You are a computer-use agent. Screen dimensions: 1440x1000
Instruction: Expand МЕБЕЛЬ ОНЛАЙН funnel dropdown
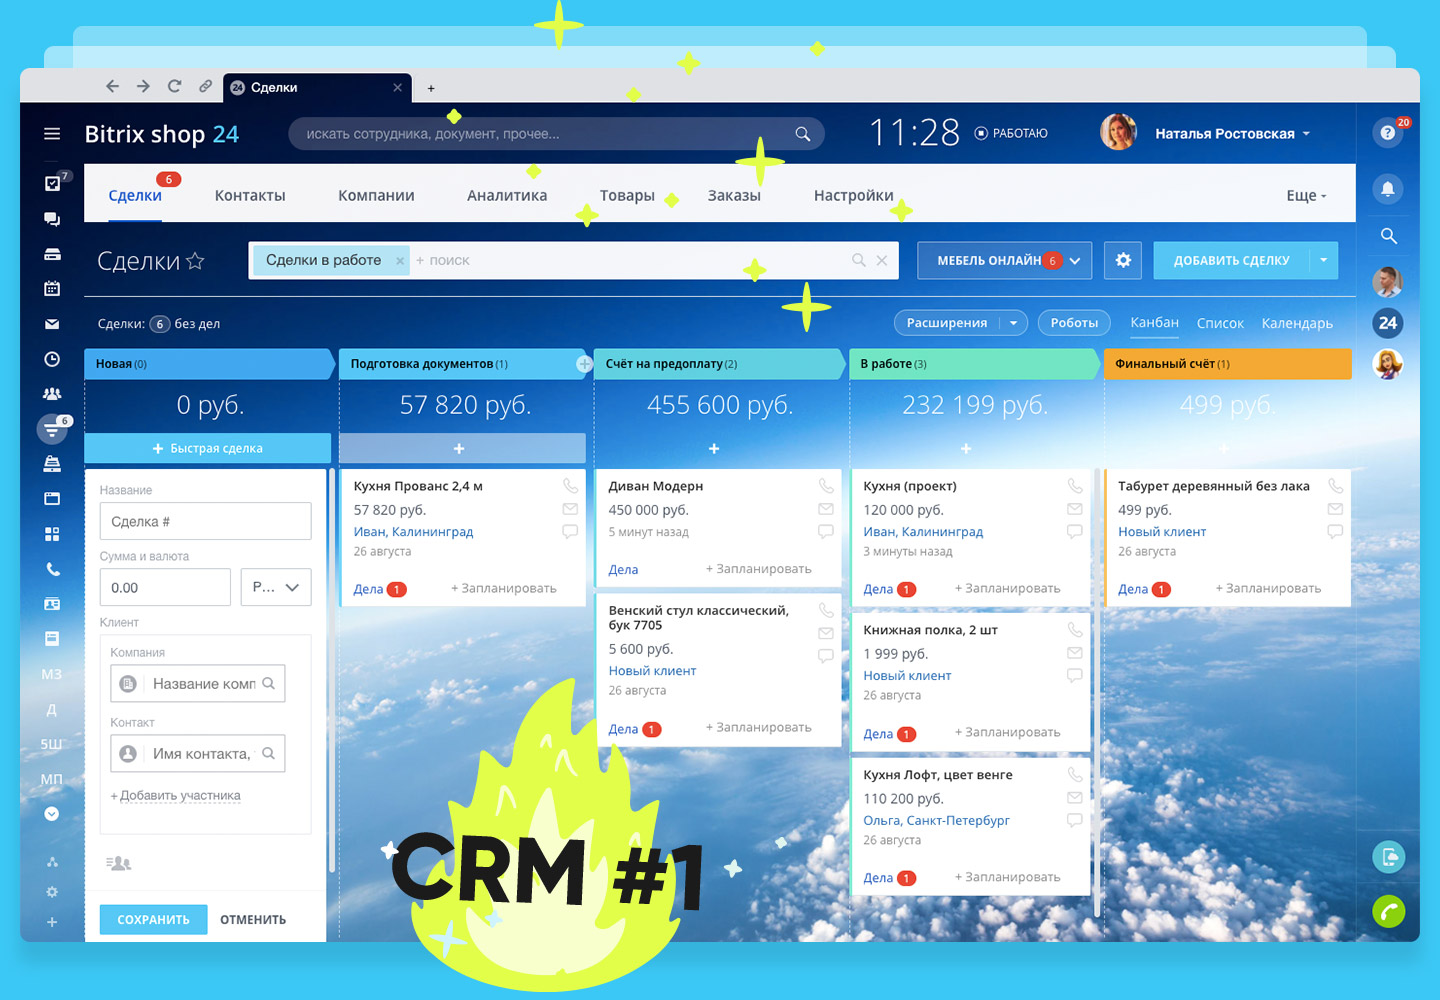pyautogui.click(x=1075, y=261)
